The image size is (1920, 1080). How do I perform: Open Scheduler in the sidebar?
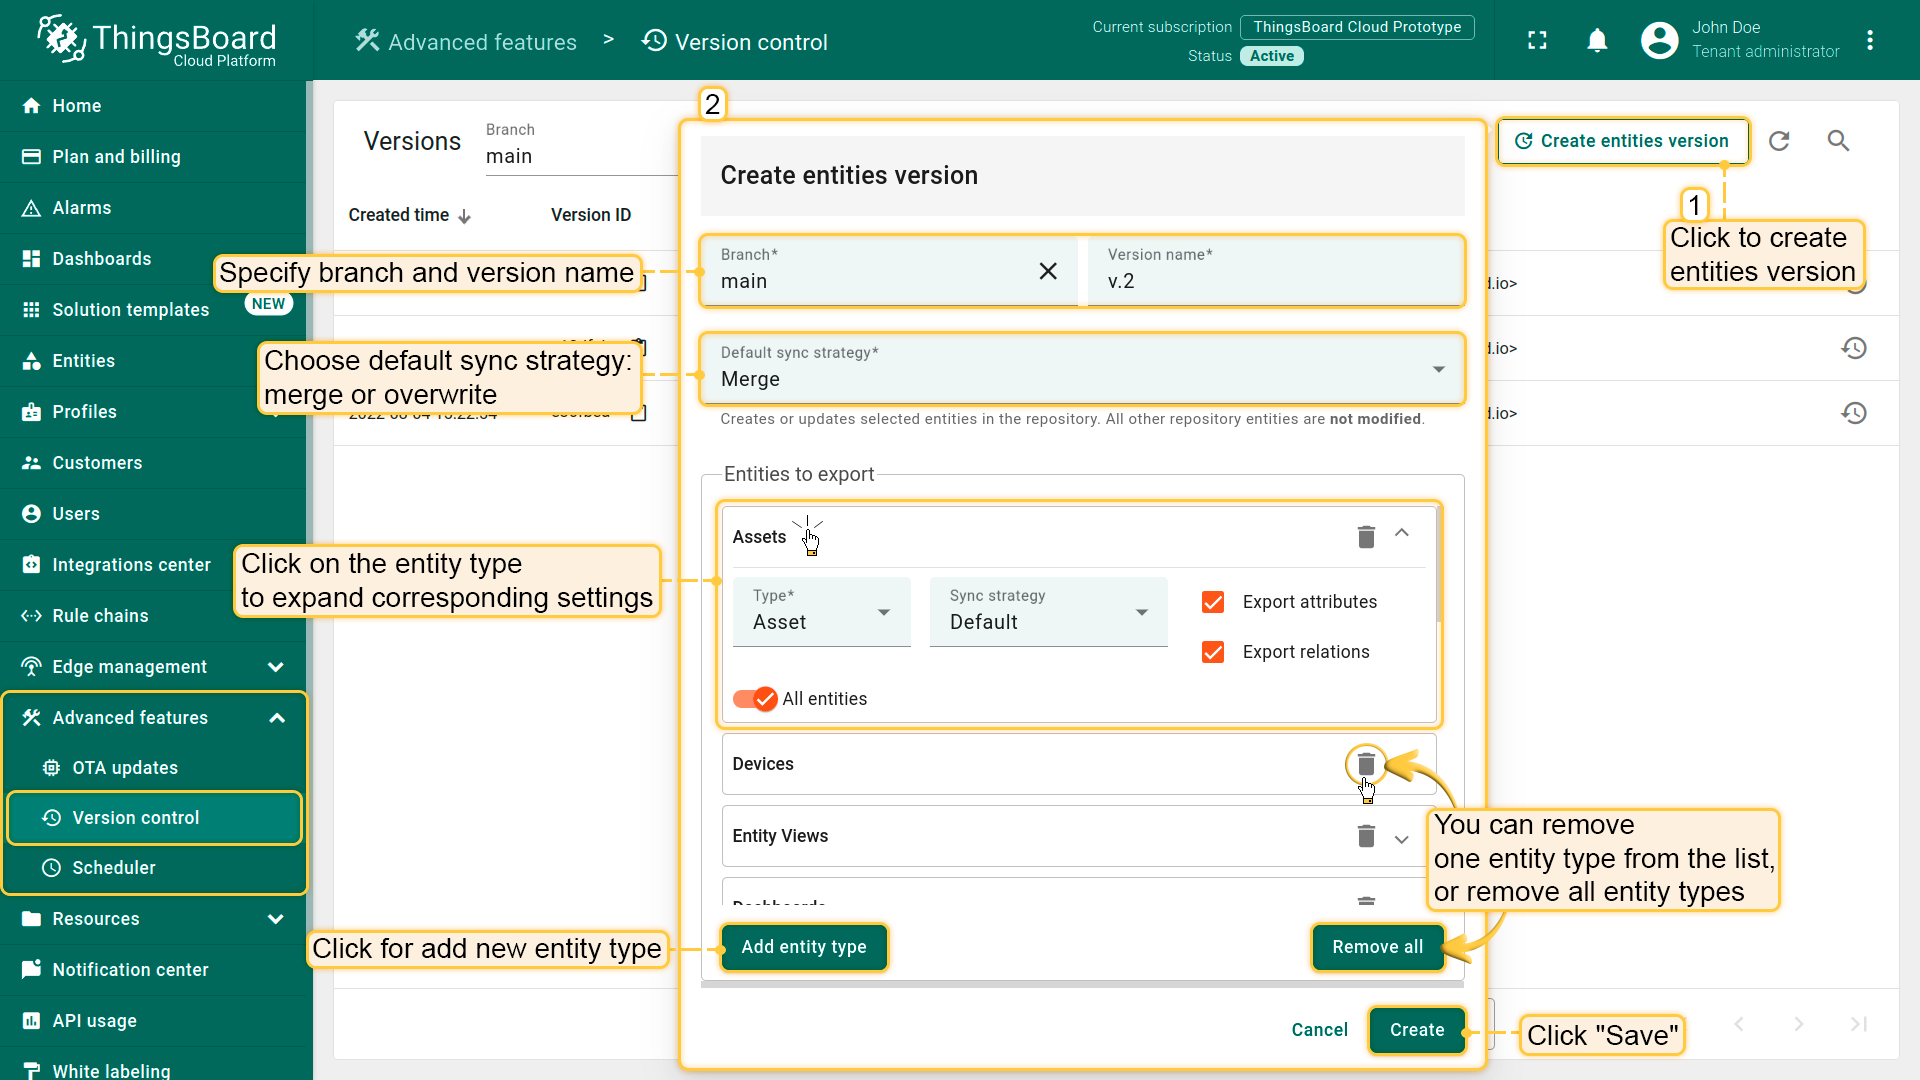click(114, 868)
